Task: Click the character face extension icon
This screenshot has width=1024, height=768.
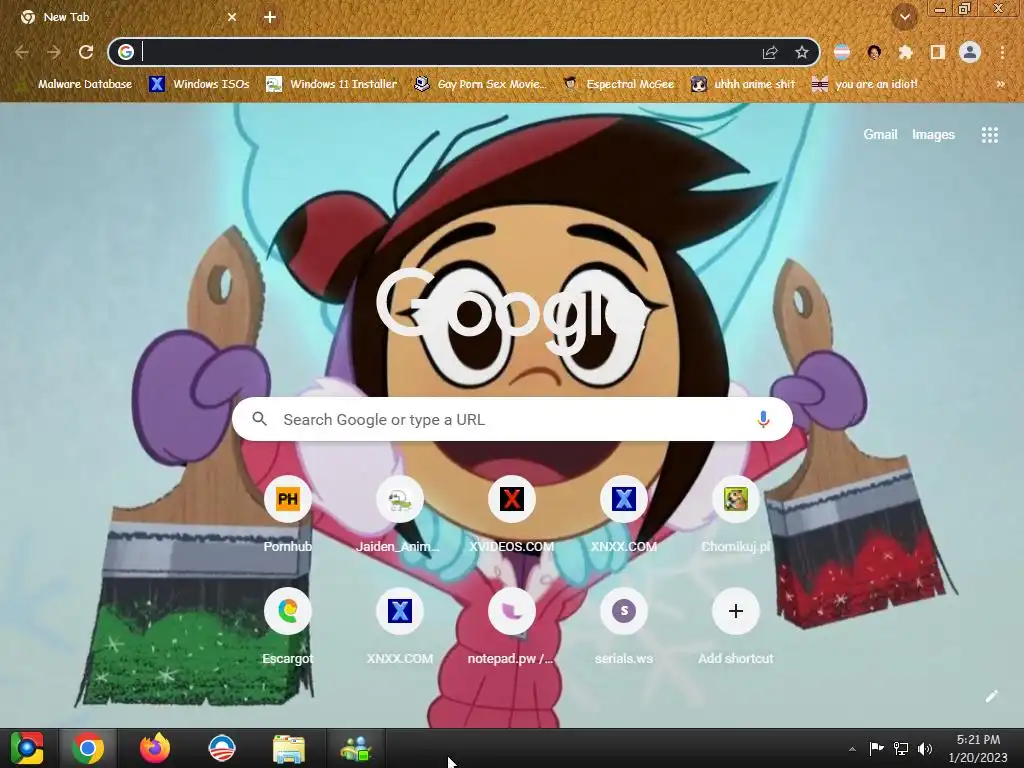Action: (x=874, y=52)
